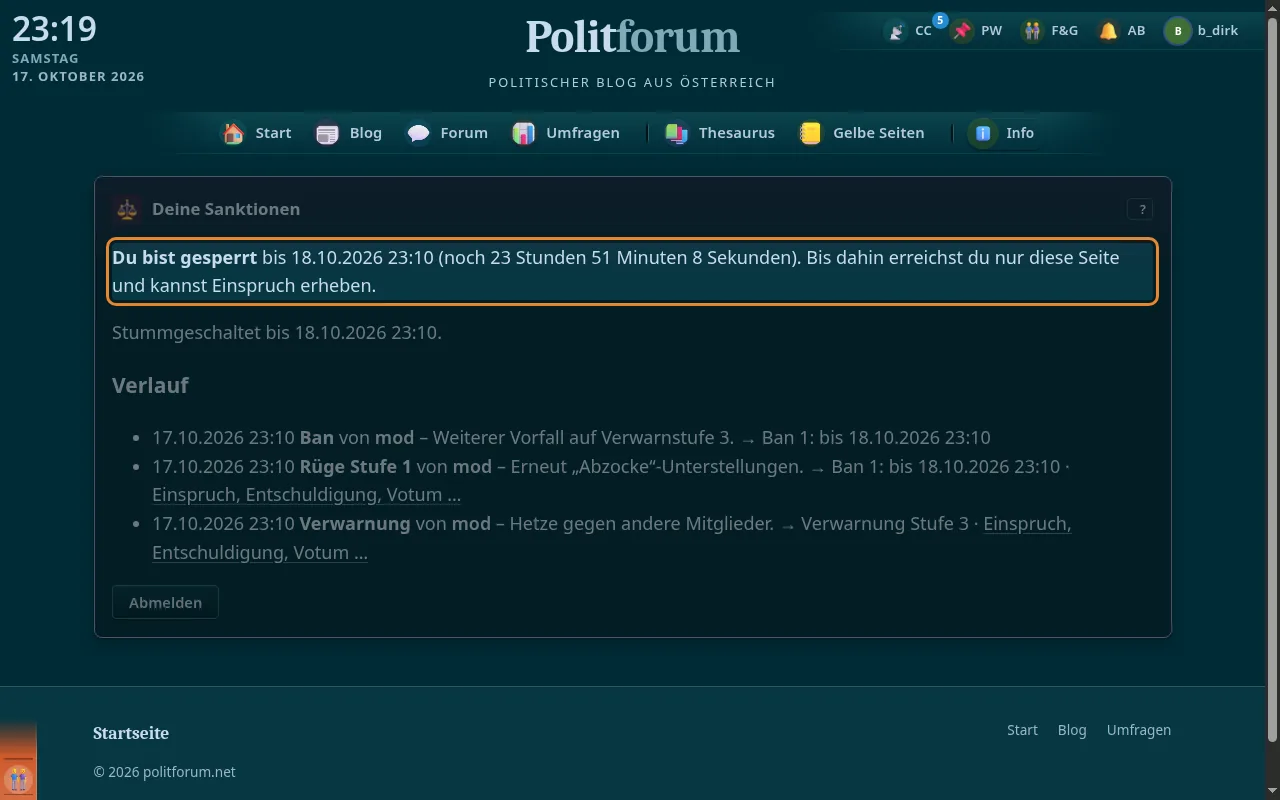Click the 23:19 clock display
The height and width of the screenshot is (800, 1280).
54,28
